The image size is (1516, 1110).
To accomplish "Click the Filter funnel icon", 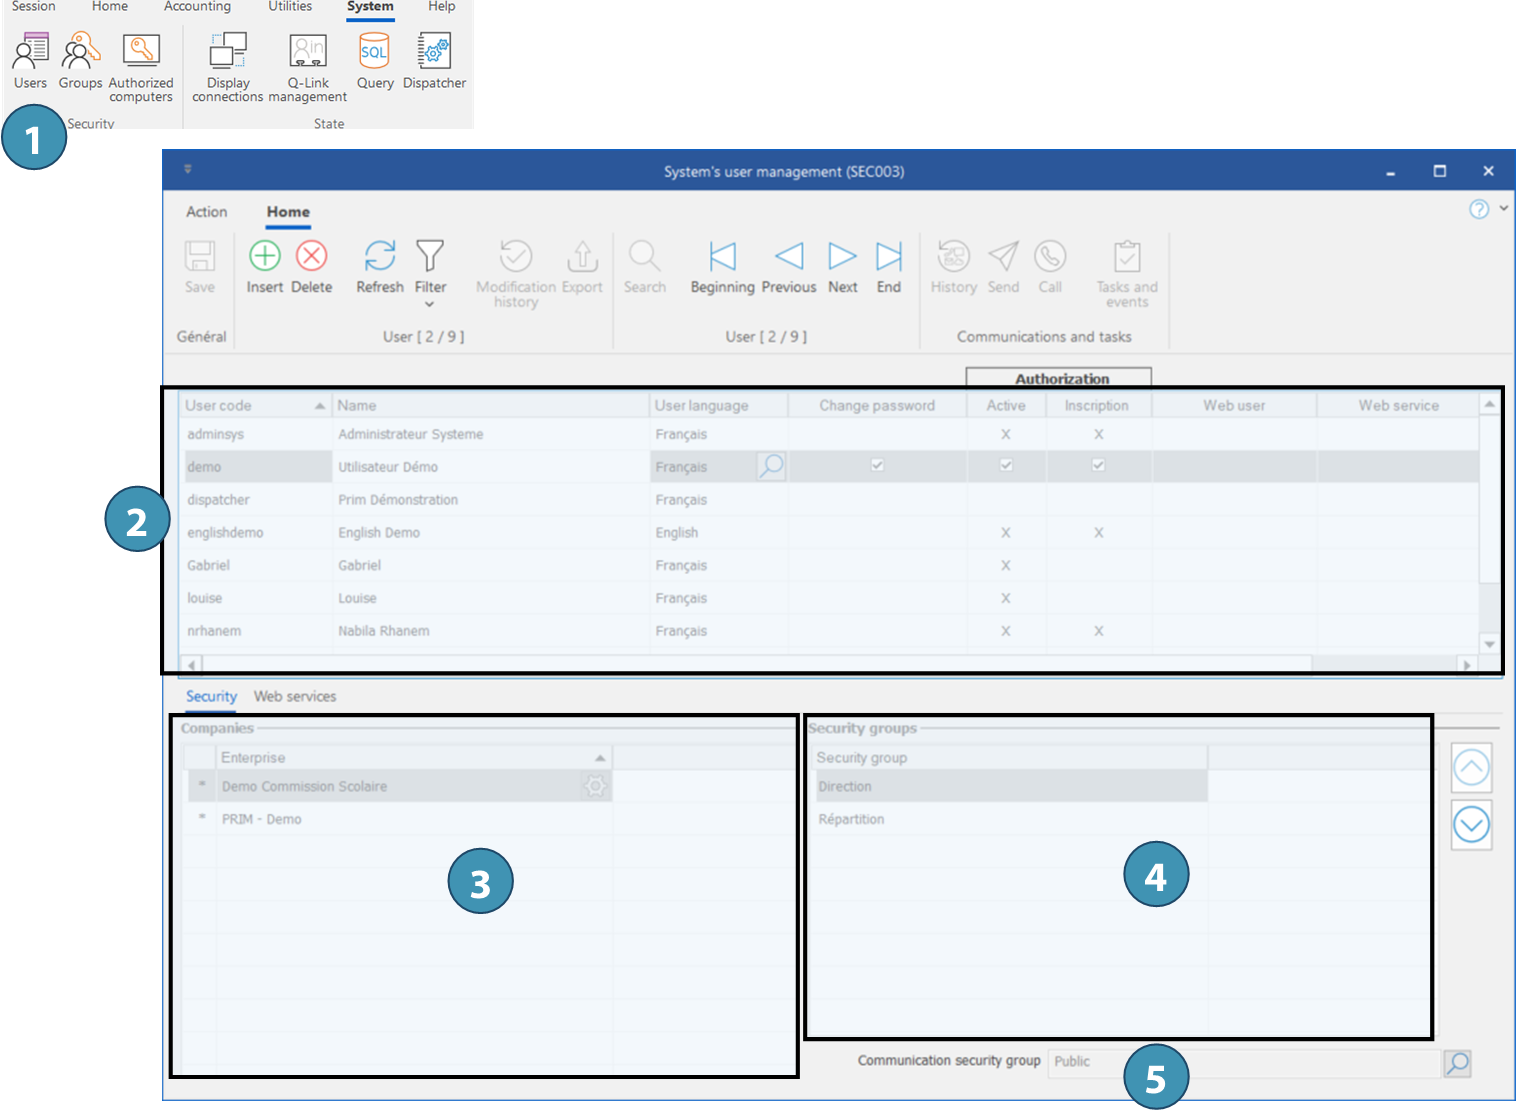I will (x=430, y=256).
